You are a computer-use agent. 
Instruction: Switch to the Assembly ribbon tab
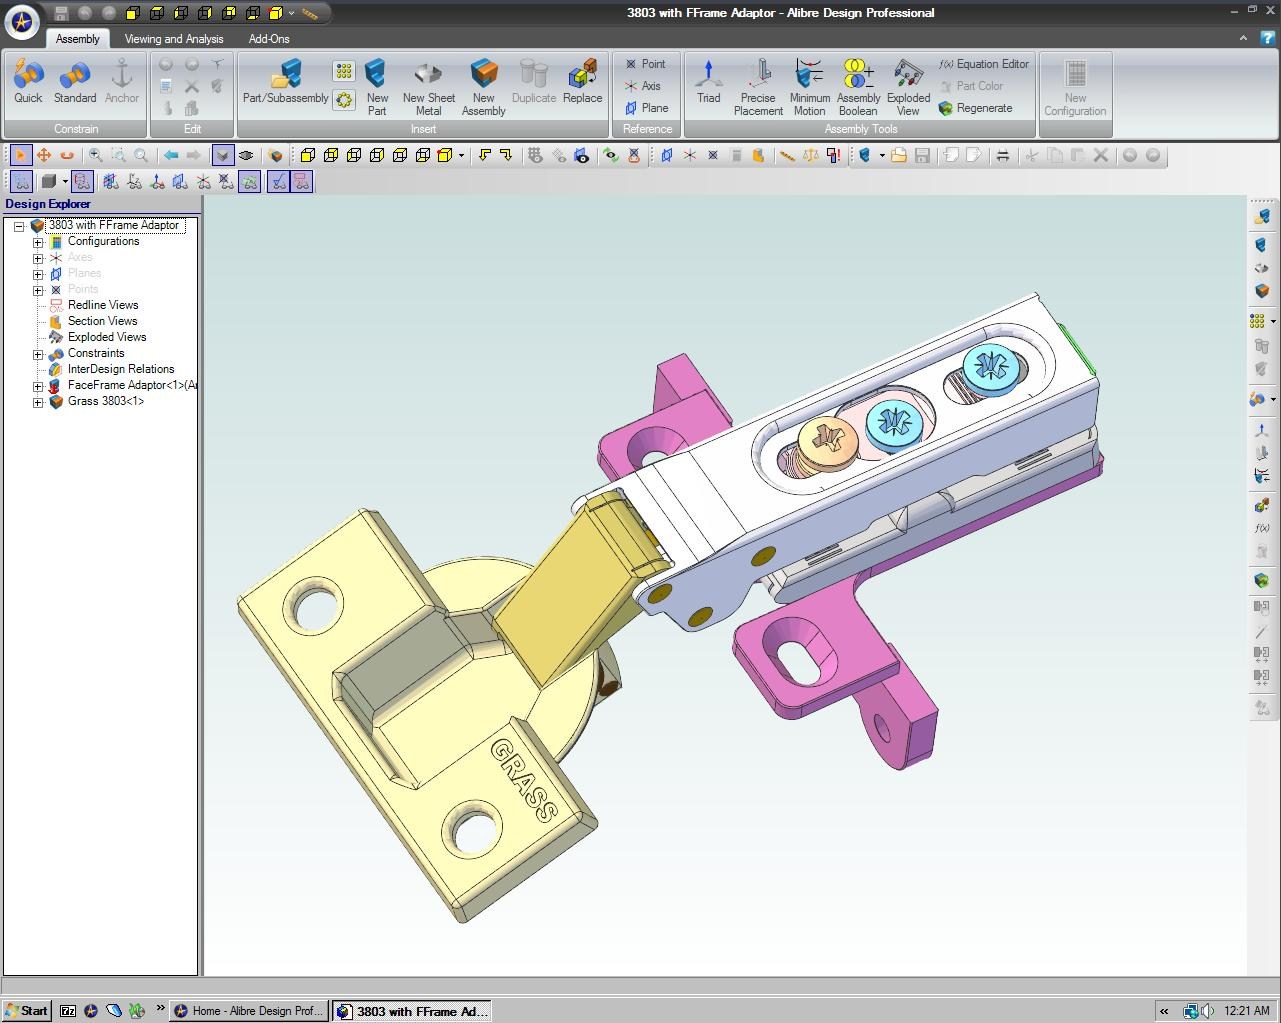(x=78, y=38)
